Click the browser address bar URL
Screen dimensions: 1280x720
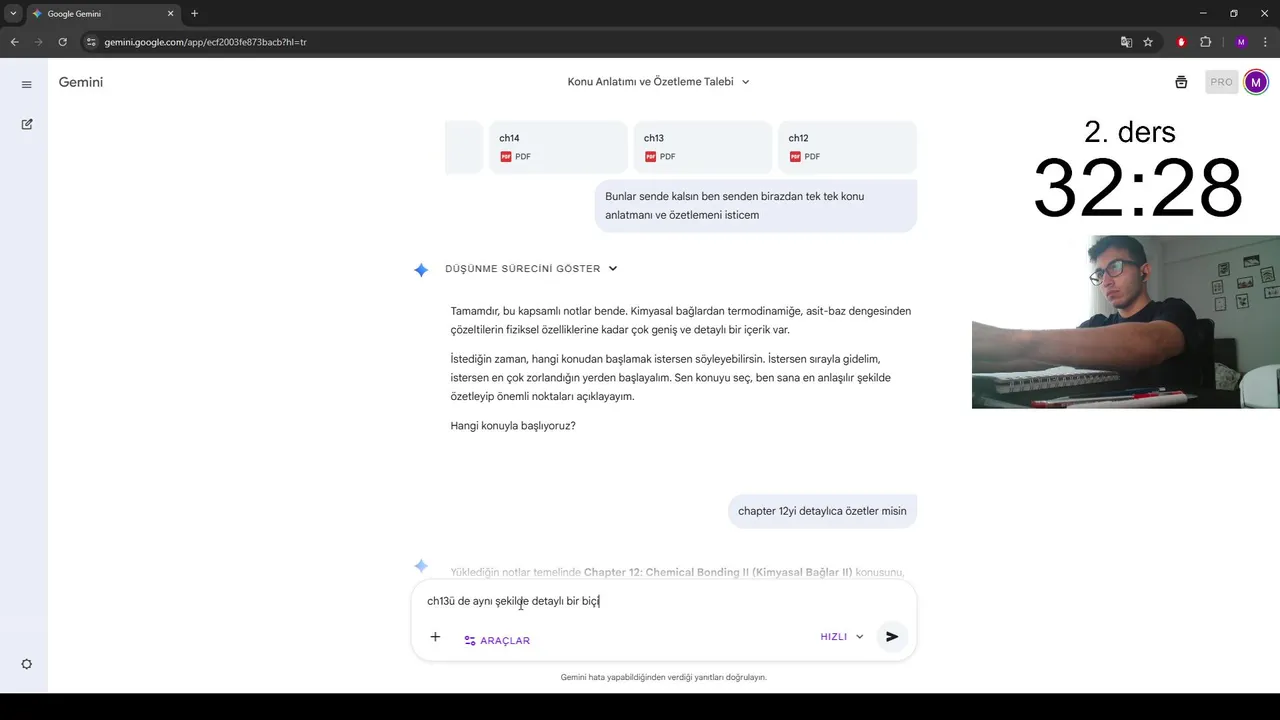point(205,42)
